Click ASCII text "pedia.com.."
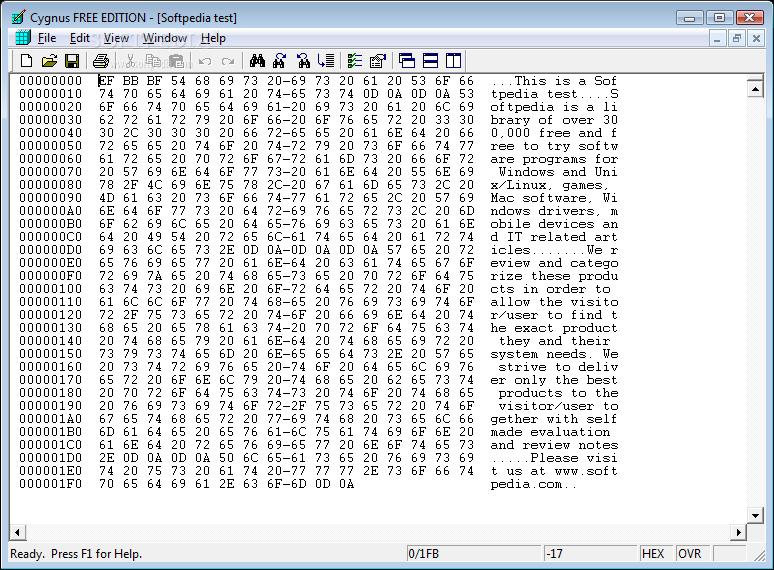The width and height of the screenshot is (774, 570). click(534, 484)
